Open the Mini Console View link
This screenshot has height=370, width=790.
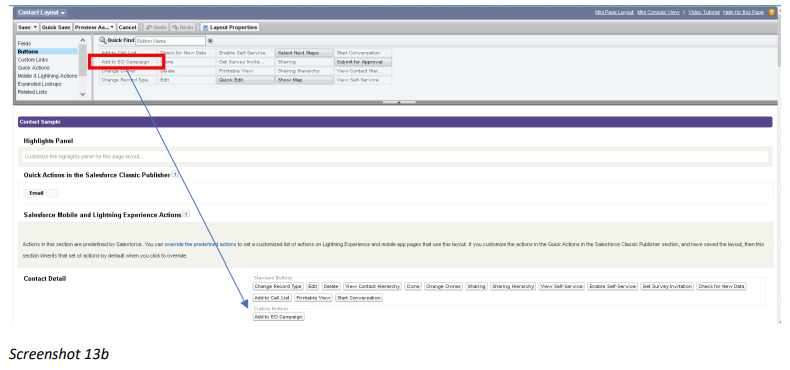(658, 12)
